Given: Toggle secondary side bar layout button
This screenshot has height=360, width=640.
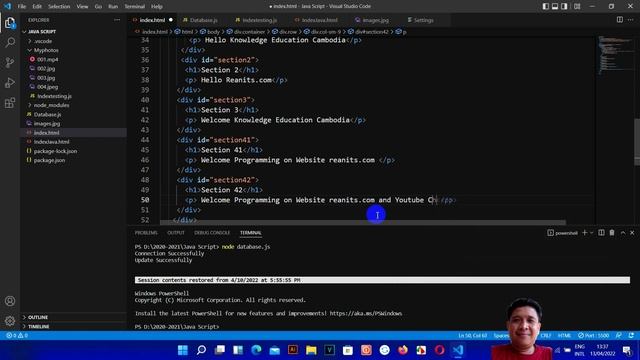Looking at the screenshot, I should pyautogui.click(x=564, y=6).
